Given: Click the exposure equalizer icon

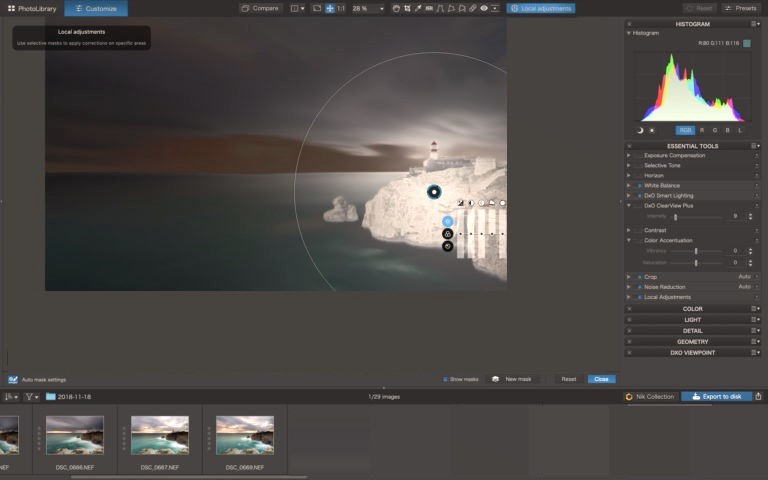Looking at the screenshot, I should click(x=460, y=203).
